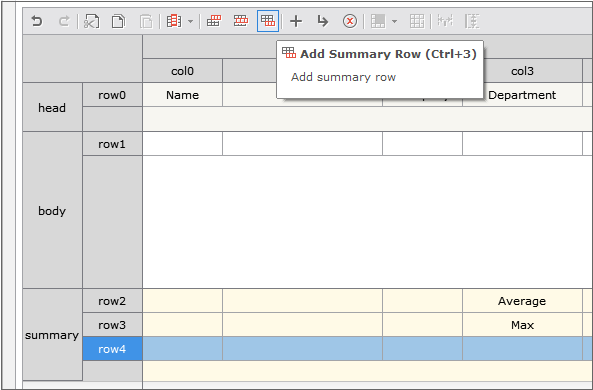
Task: Click the Add Summary Row button
Action: tap(268, 21)
